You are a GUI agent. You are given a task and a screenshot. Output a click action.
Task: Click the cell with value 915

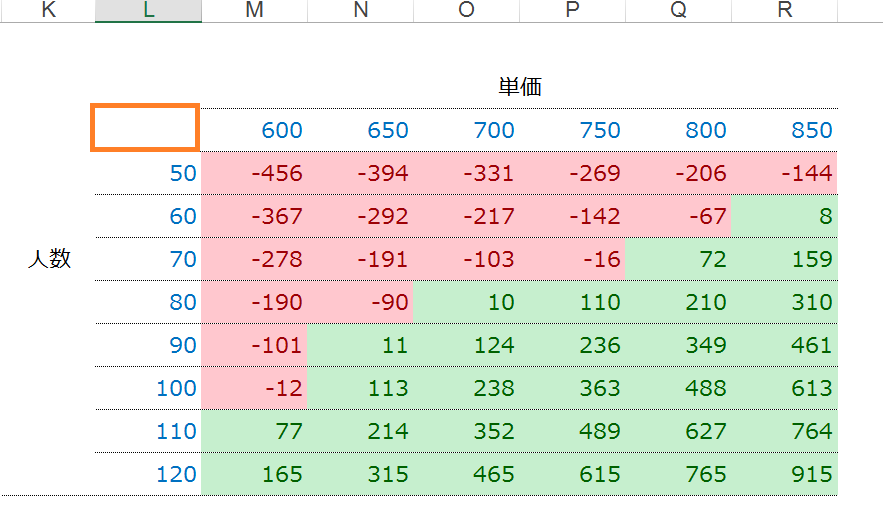coord(784,474)
